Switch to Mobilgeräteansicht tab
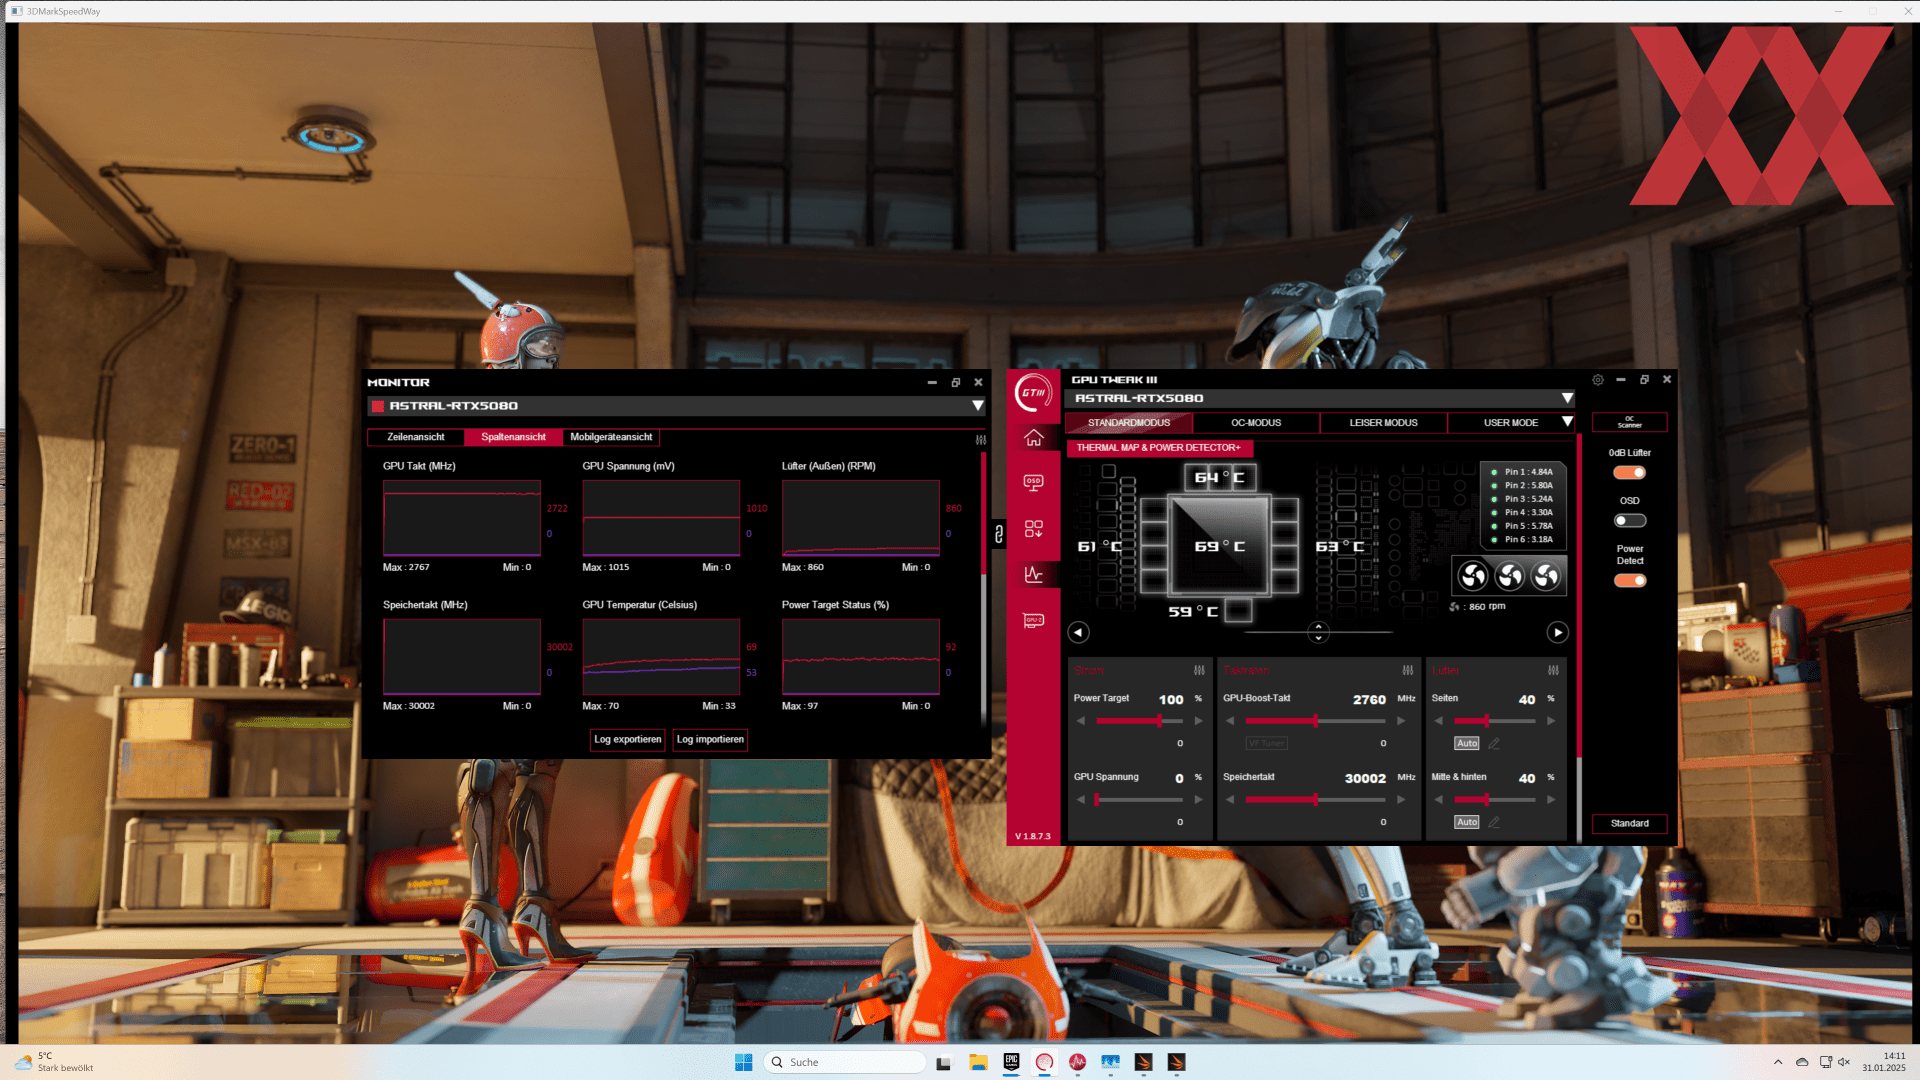Image resolution: width=1920 pixels, height=1080 pixels. click(611, 437)
